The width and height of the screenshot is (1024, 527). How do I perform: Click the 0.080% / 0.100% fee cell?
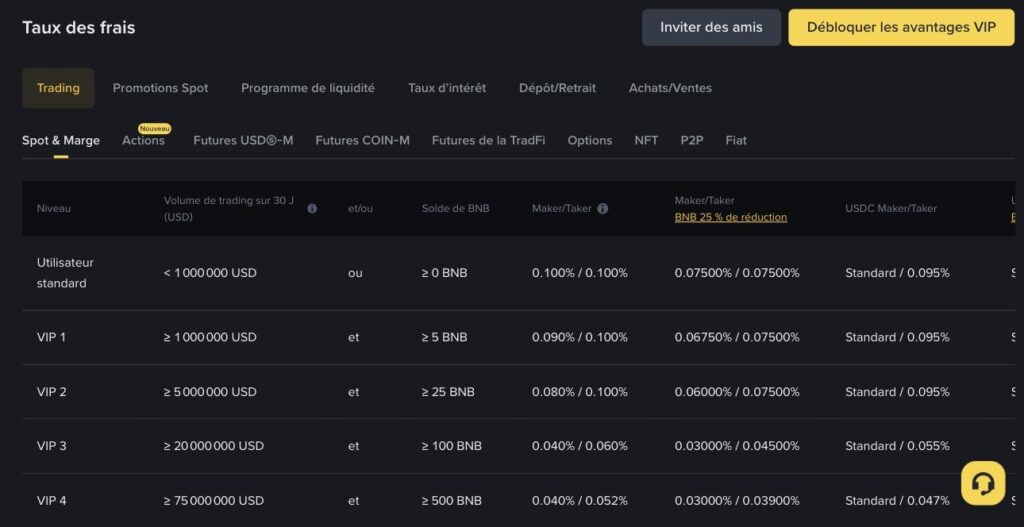pos(580,392)
